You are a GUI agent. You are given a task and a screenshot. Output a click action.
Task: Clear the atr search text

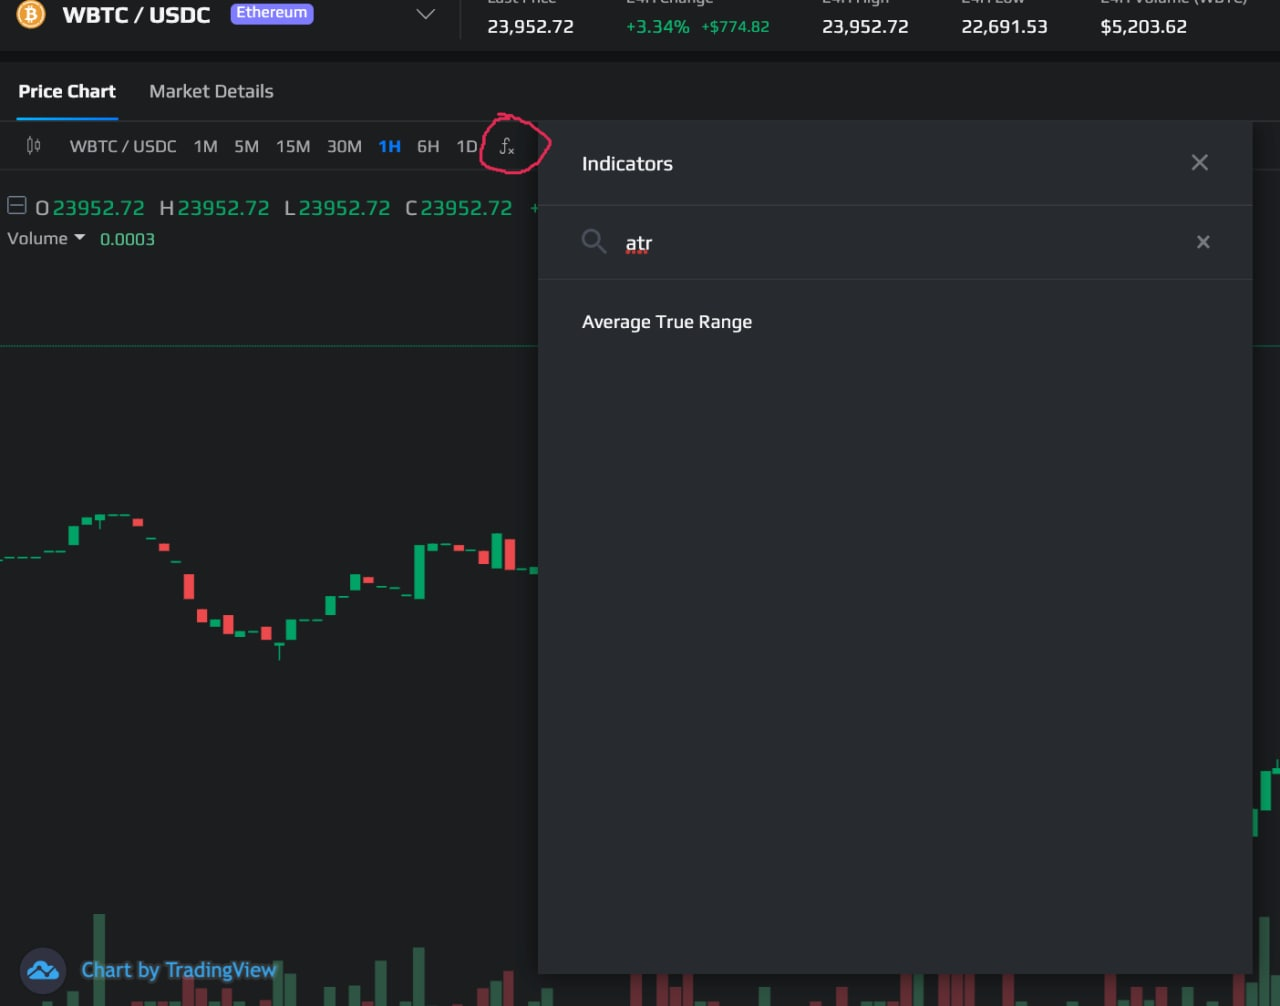(1203, 242)
